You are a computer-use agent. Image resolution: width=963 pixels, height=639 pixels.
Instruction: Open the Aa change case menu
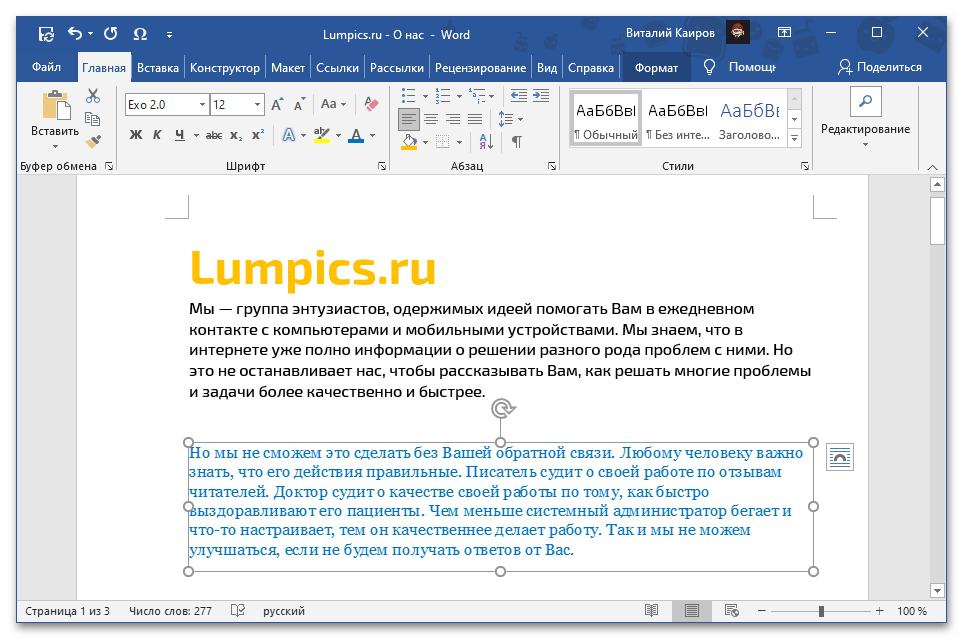pos(333,104)
